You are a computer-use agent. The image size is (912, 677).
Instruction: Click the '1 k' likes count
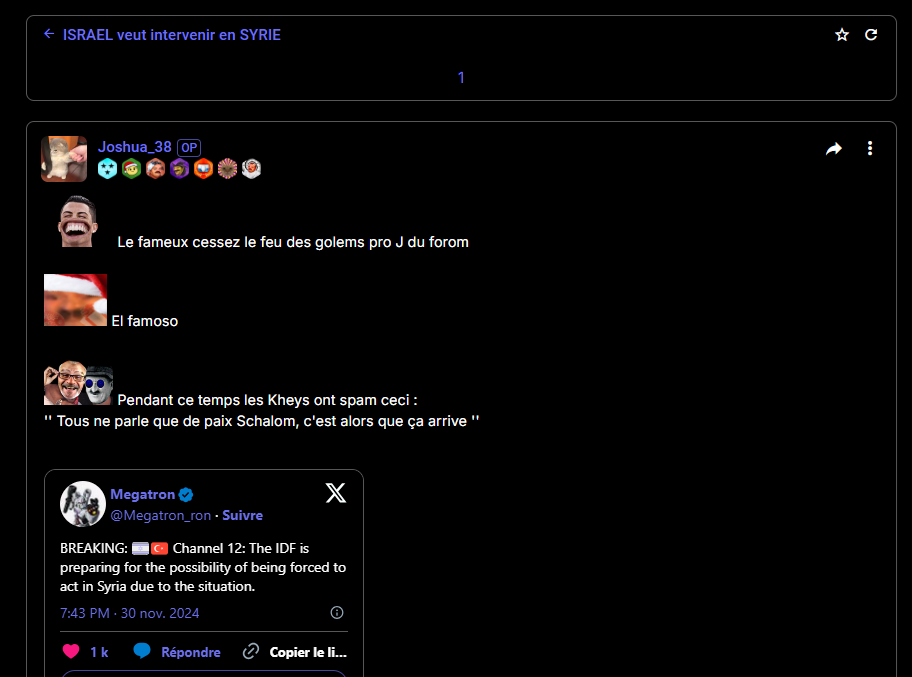point(99,652)
